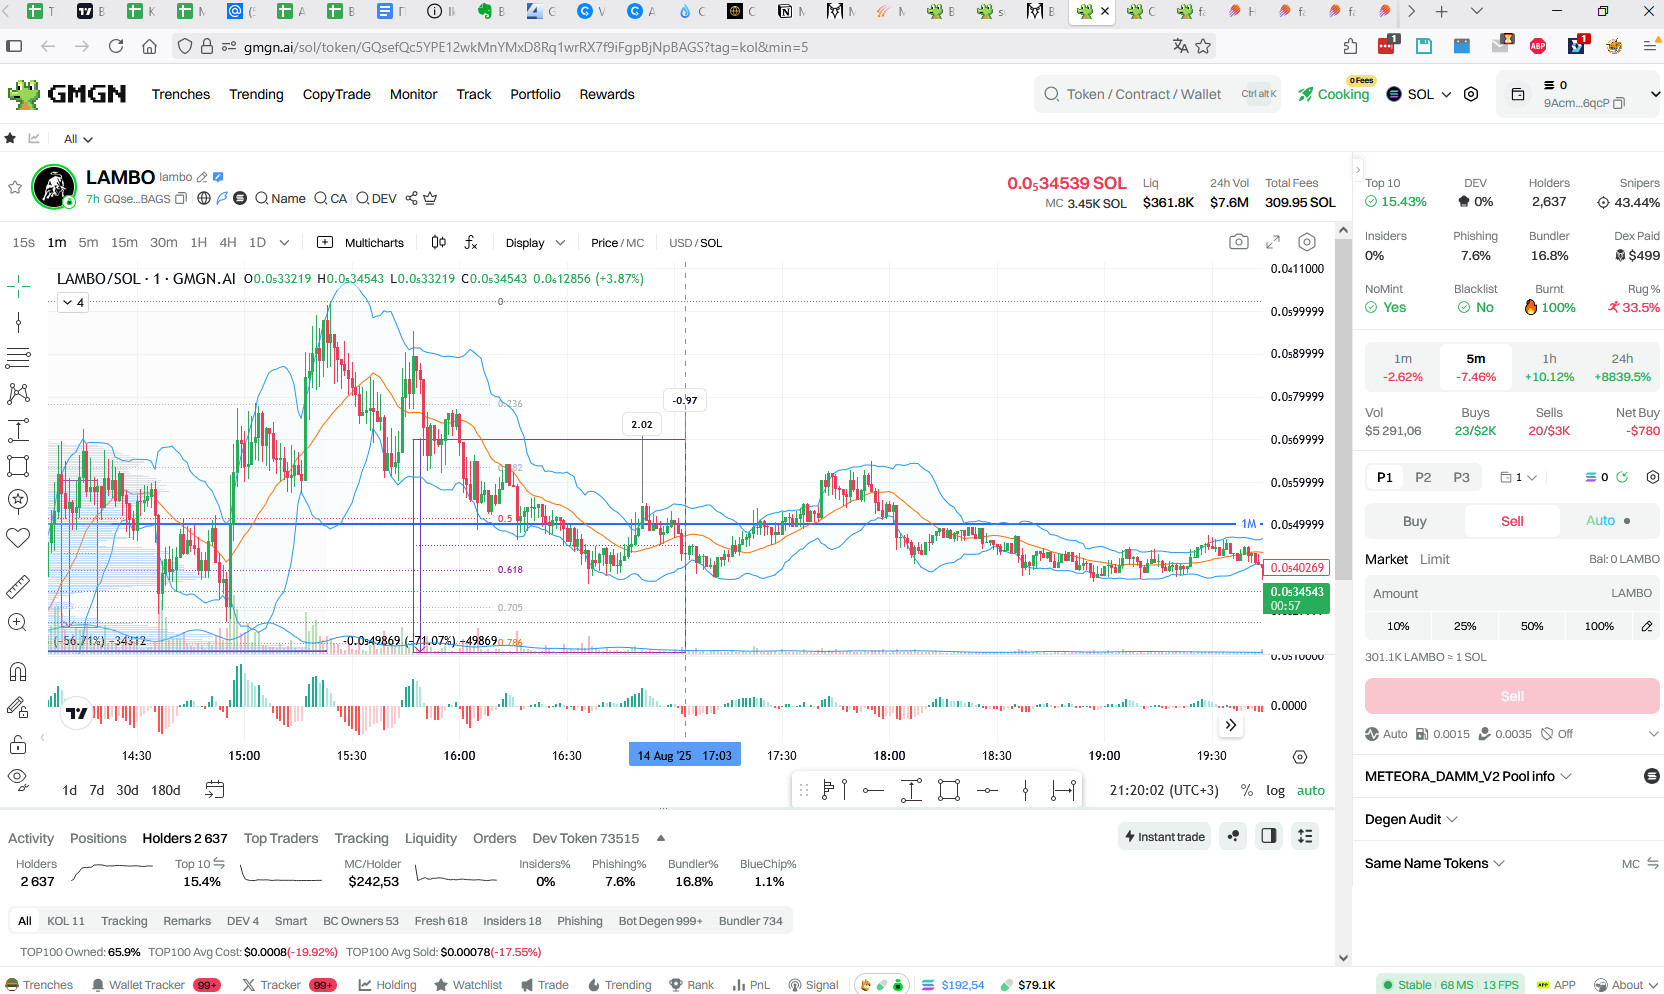Open the candle chart type selector
1664x994 pixels.
coord(439,242)
